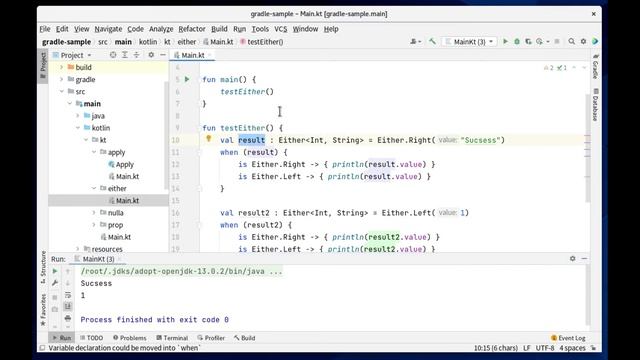
Task: Expand the build folder
Action: pyautogui.click(x=62, y=67)
